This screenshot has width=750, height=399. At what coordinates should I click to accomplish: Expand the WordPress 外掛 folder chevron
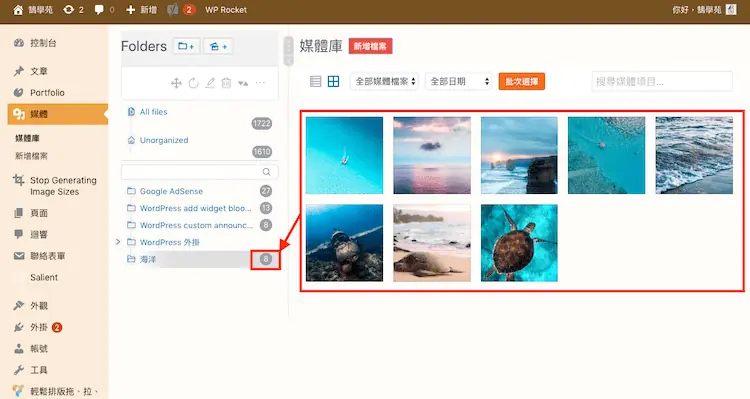coord(118,242)
